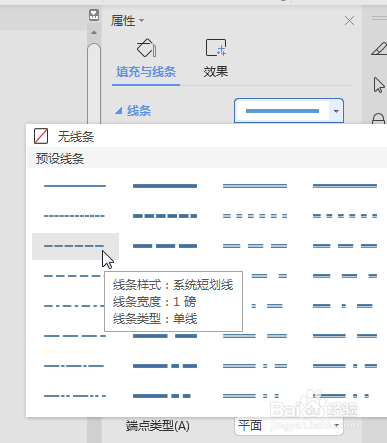Apply thin long-dash-dot single line, seventh row
This screenshot has height=443, width=387.
[74, 366]
